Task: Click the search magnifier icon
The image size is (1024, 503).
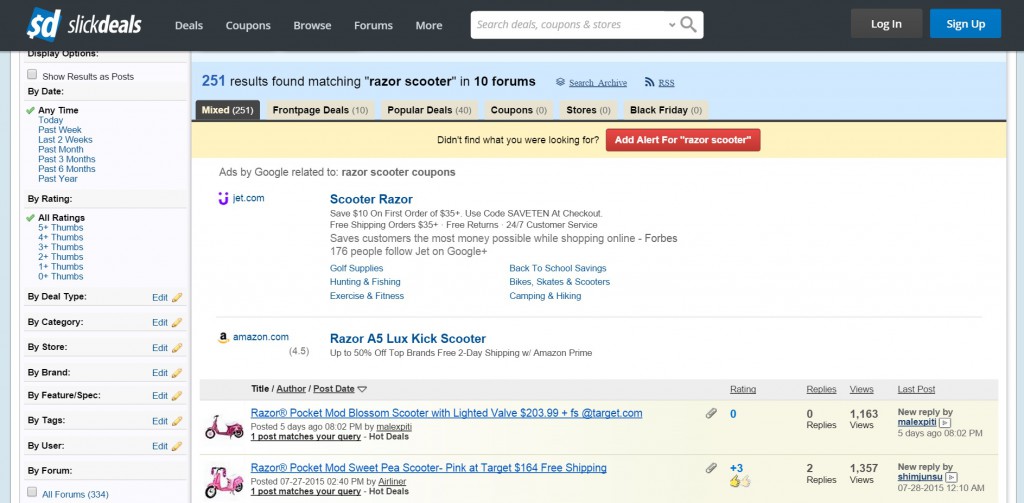Action: [x=688, y=25]
